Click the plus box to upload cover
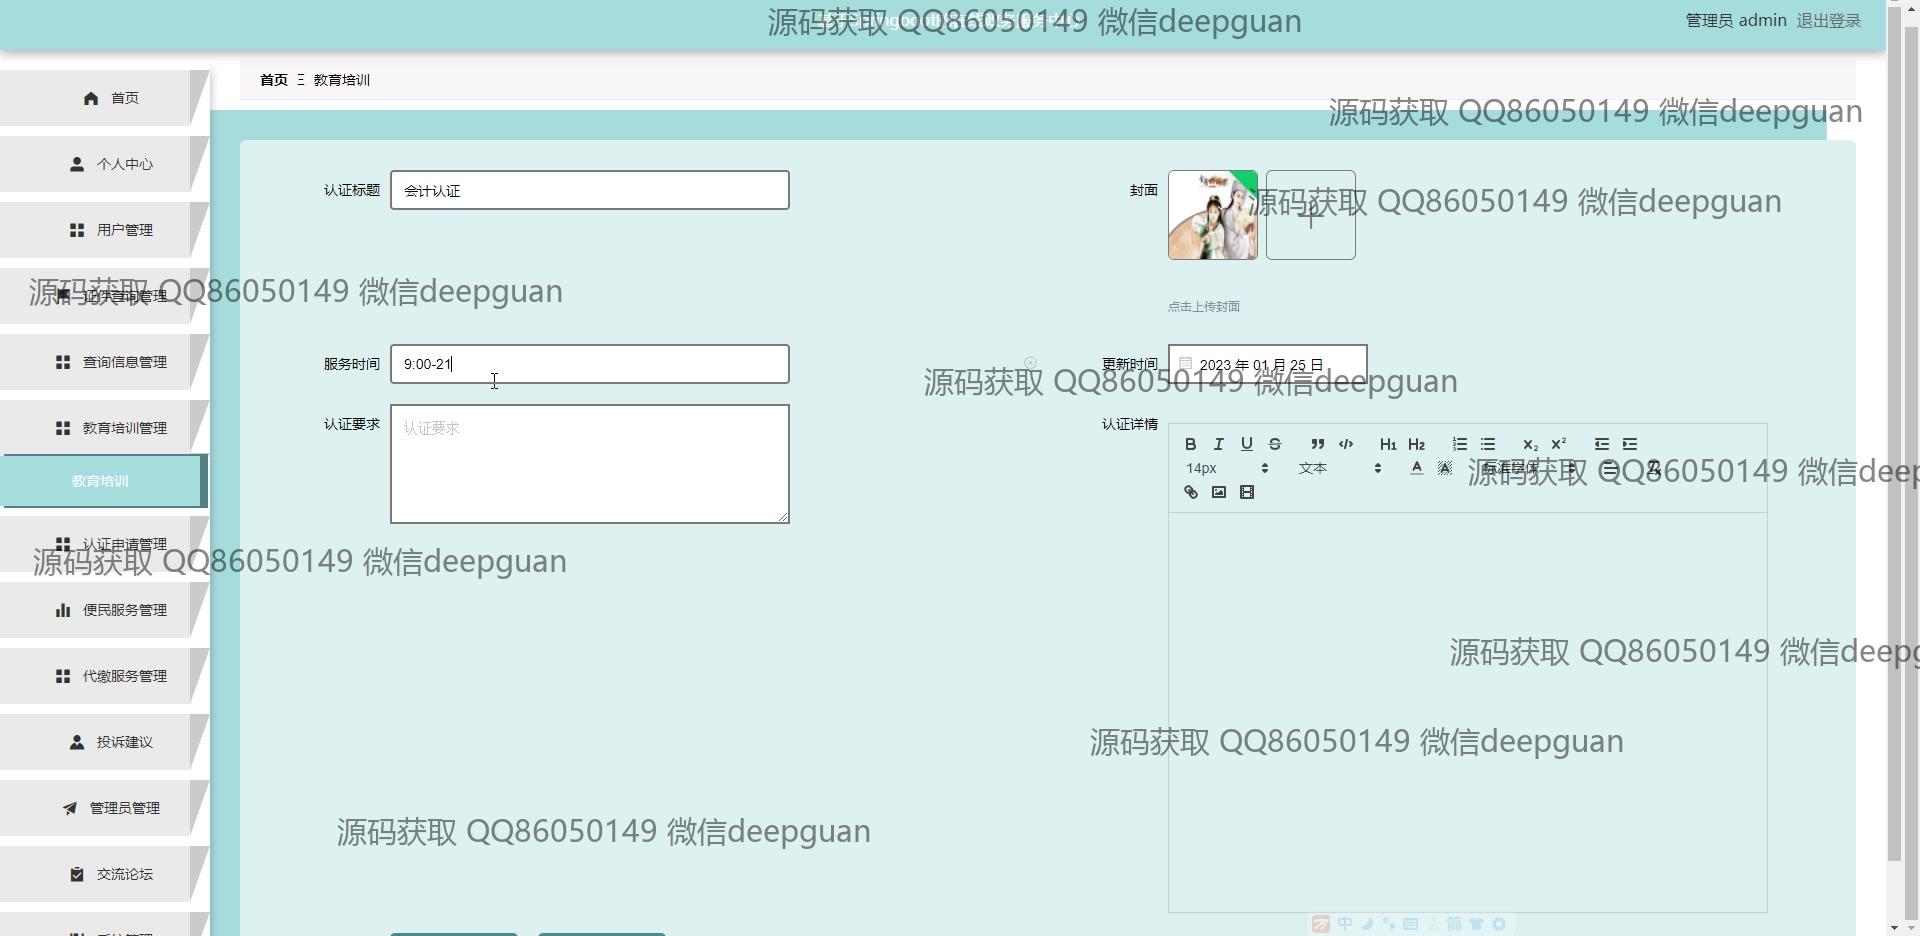The width and height of the screenshot is (1920, 936). (x=1311, y=215)
